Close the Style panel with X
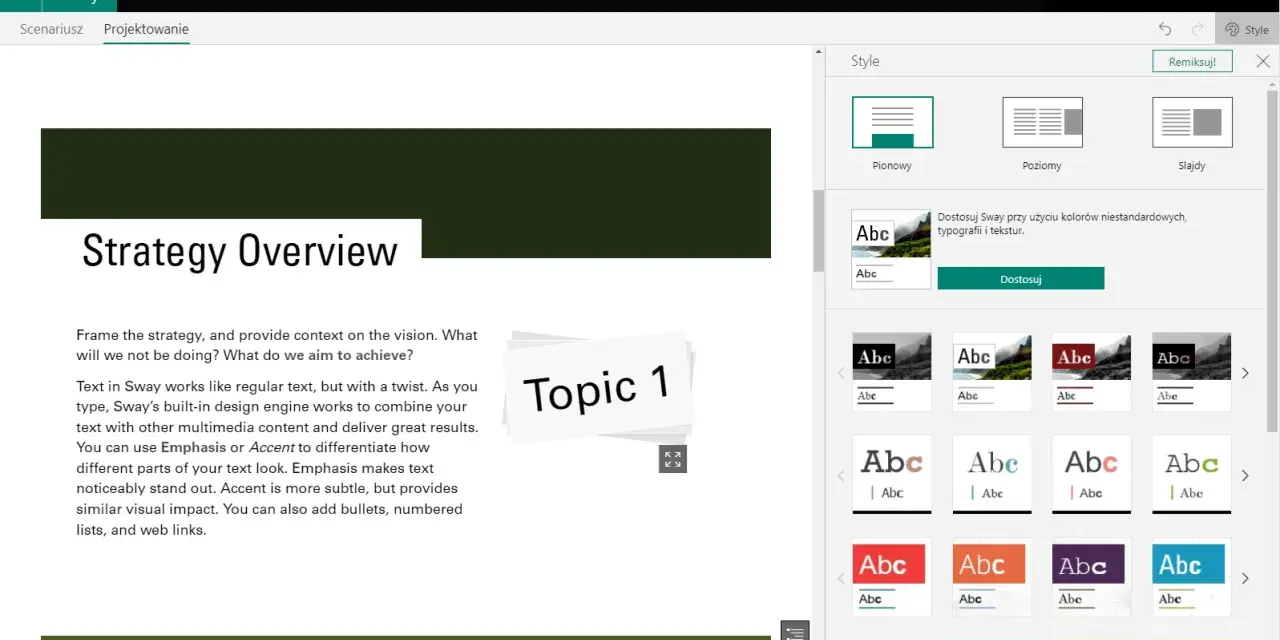This screenshot has height=640, width=1280. (1263, 61)
